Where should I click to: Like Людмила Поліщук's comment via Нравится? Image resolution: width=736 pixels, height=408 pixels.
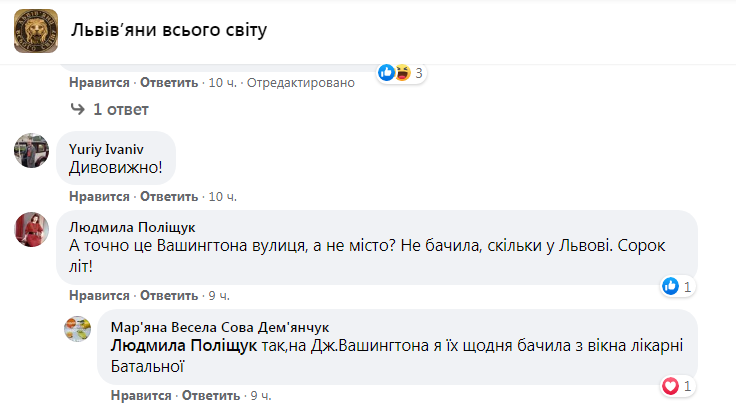point(100,296)
